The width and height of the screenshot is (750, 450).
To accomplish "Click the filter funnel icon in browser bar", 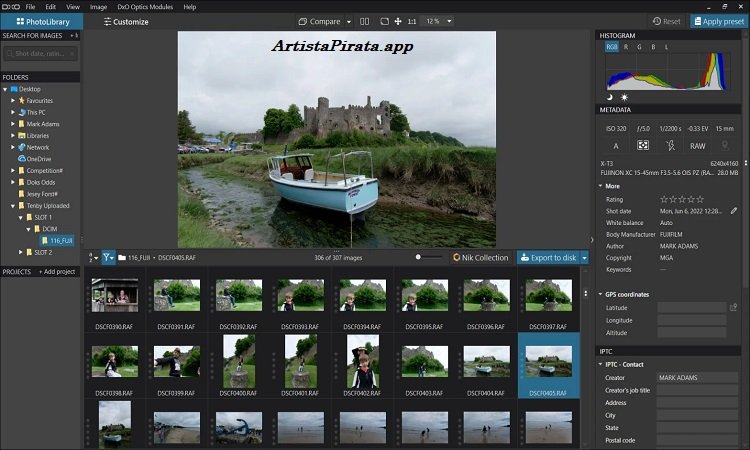I will pyautogui.click(x=108, y=258).
